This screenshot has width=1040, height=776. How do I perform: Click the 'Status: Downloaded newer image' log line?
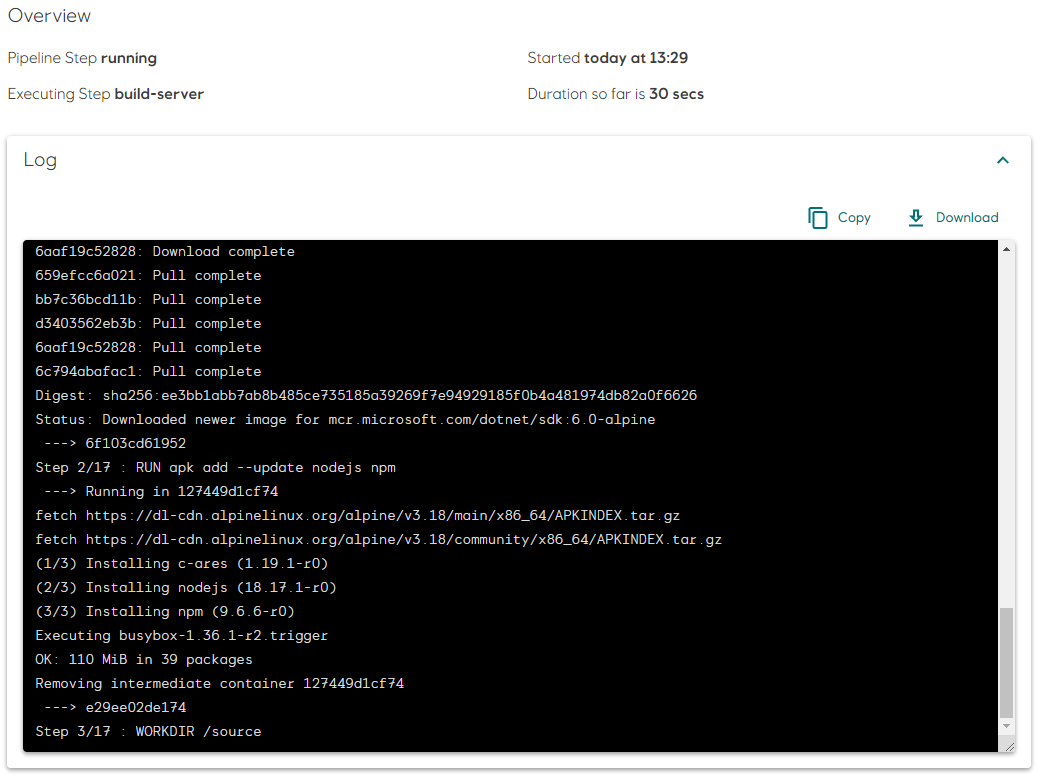(x=345, y=419)
